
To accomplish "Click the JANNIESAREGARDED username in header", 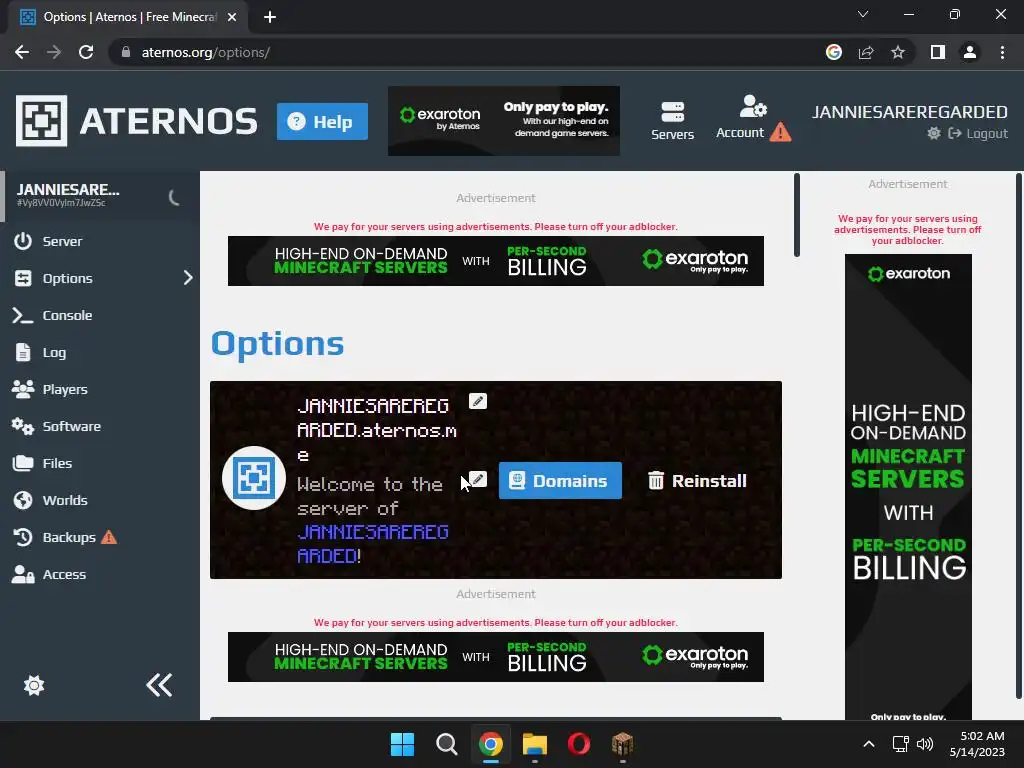I will (910, 112).
